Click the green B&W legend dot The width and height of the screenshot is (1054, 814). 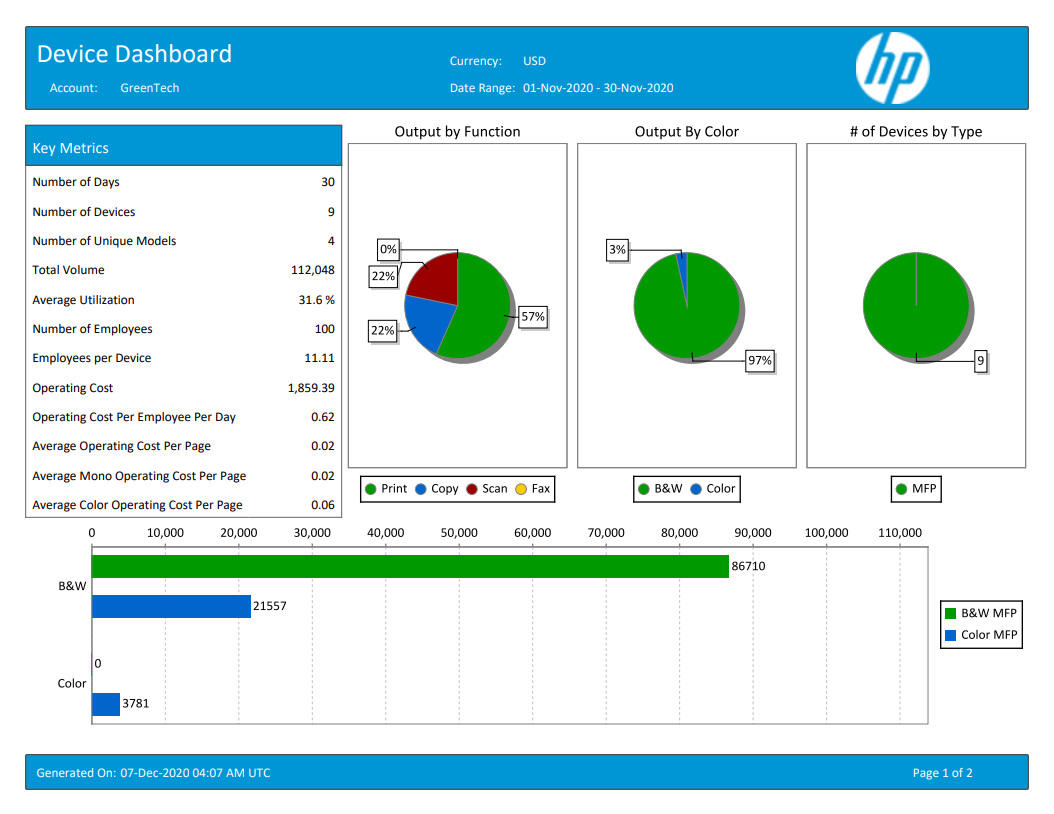(x=644, y=489)
